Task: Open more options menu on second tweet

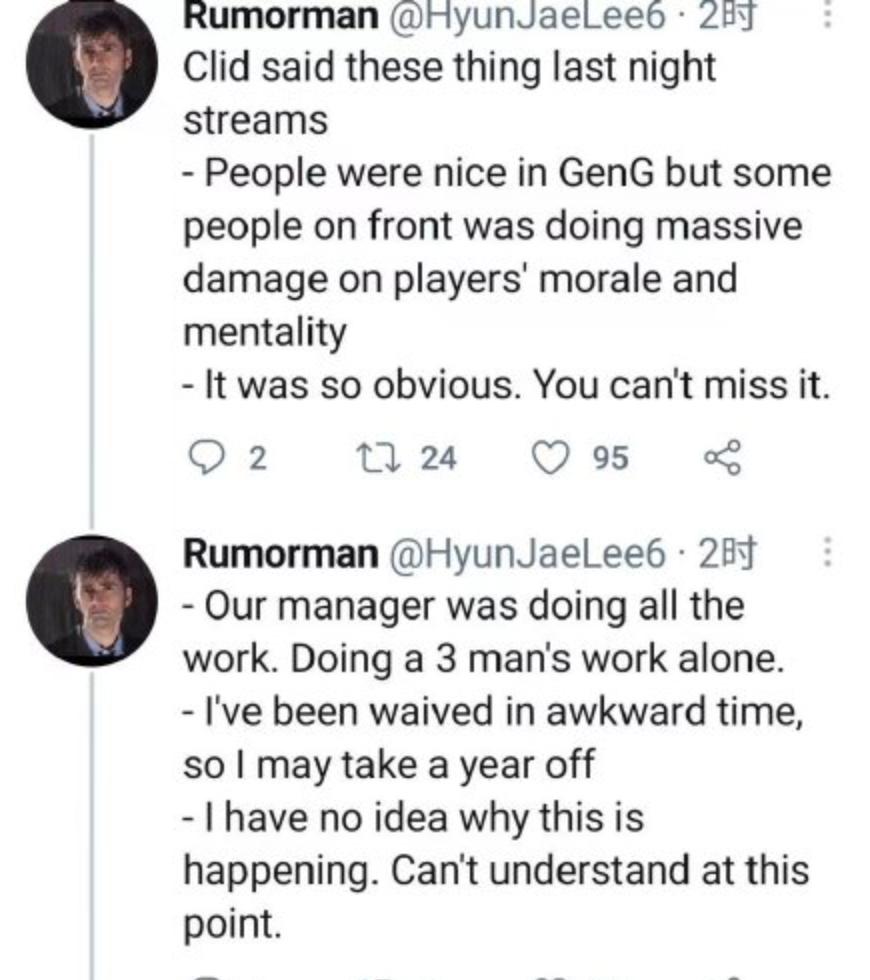Action: pyautogui.click(x=826, y=552)
